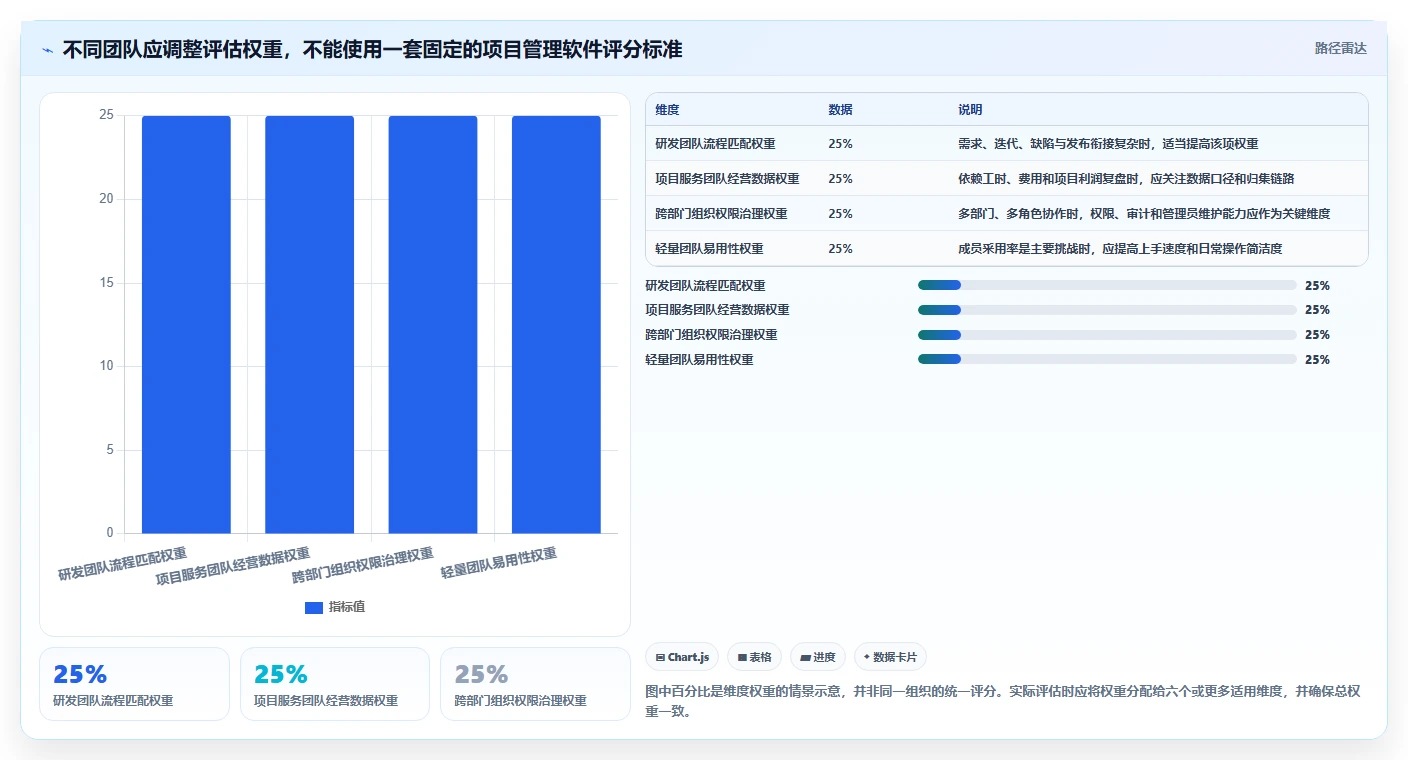Image resolution: width=1408 pixels, height=760 pixels.
Task: Select the Chart.js tag
Action: pos(682,657)
